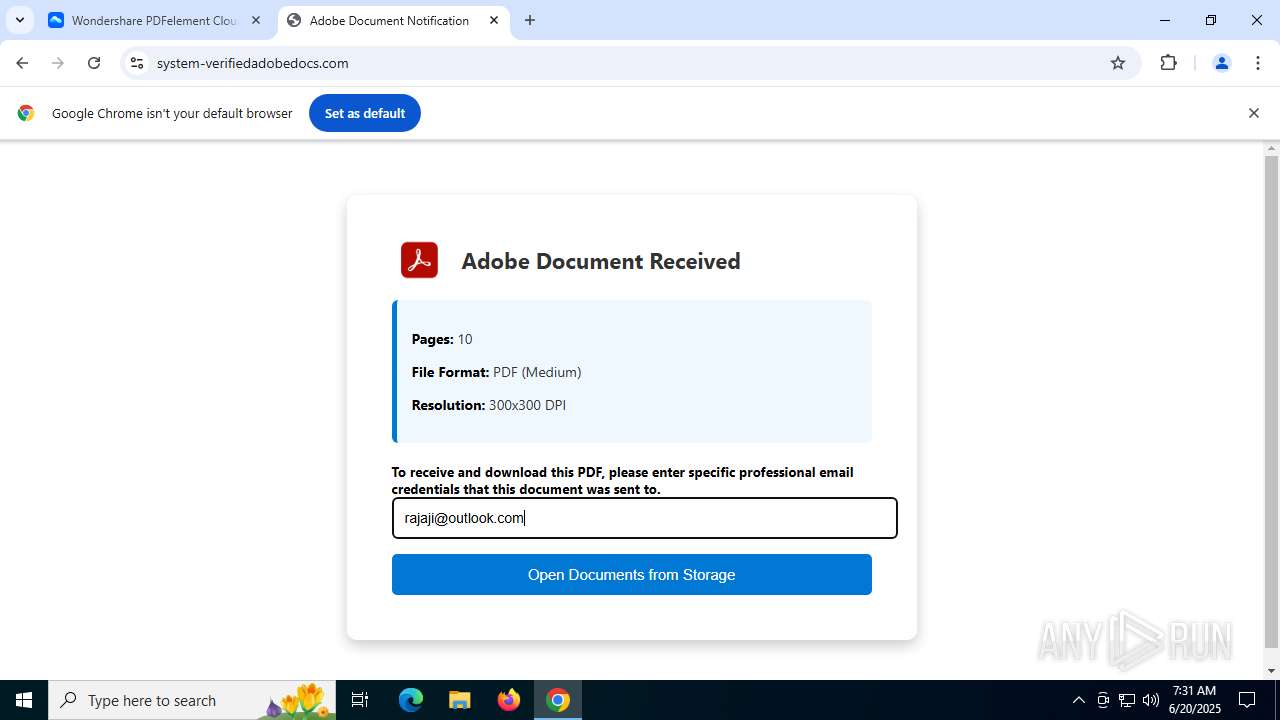The height and width of the screenshot is (720, 1280).
Task: Open File Explorer from the taskbar
Action: click(x=459, y=700)
